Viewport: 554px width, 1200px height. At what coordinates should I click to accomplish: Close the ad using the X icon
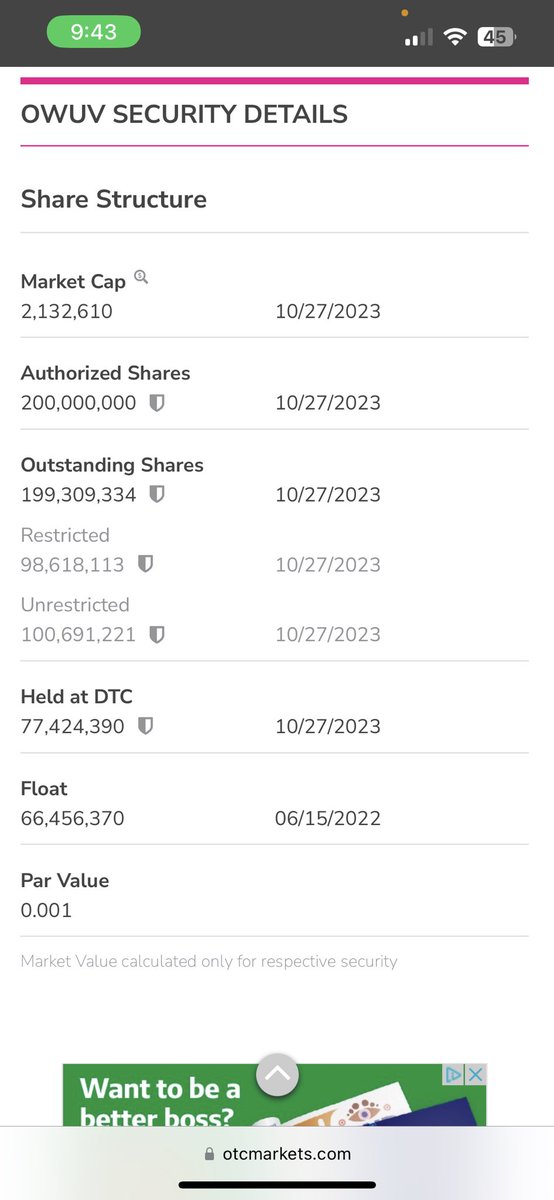[x=476, y=1075]
